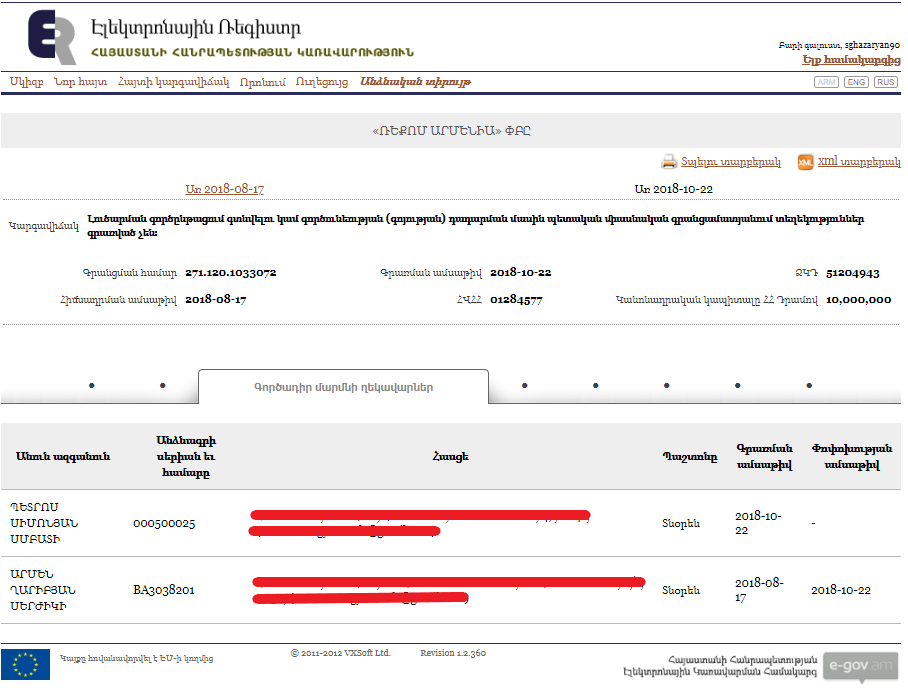Click the Electronic Register ER logo
Screen dimensions: 908x688
click(52, 36)
